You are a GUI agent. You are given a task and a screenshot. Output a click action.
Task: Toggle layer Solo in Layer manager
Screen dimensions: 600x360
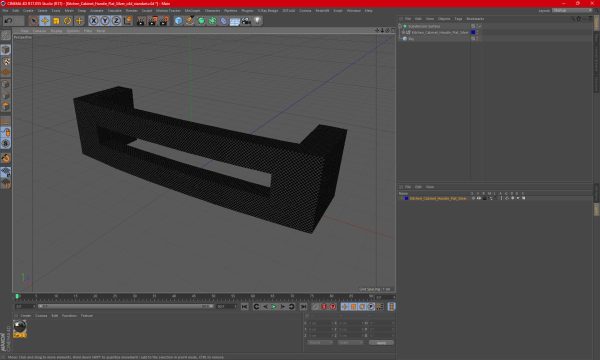(x=473, y=199)
